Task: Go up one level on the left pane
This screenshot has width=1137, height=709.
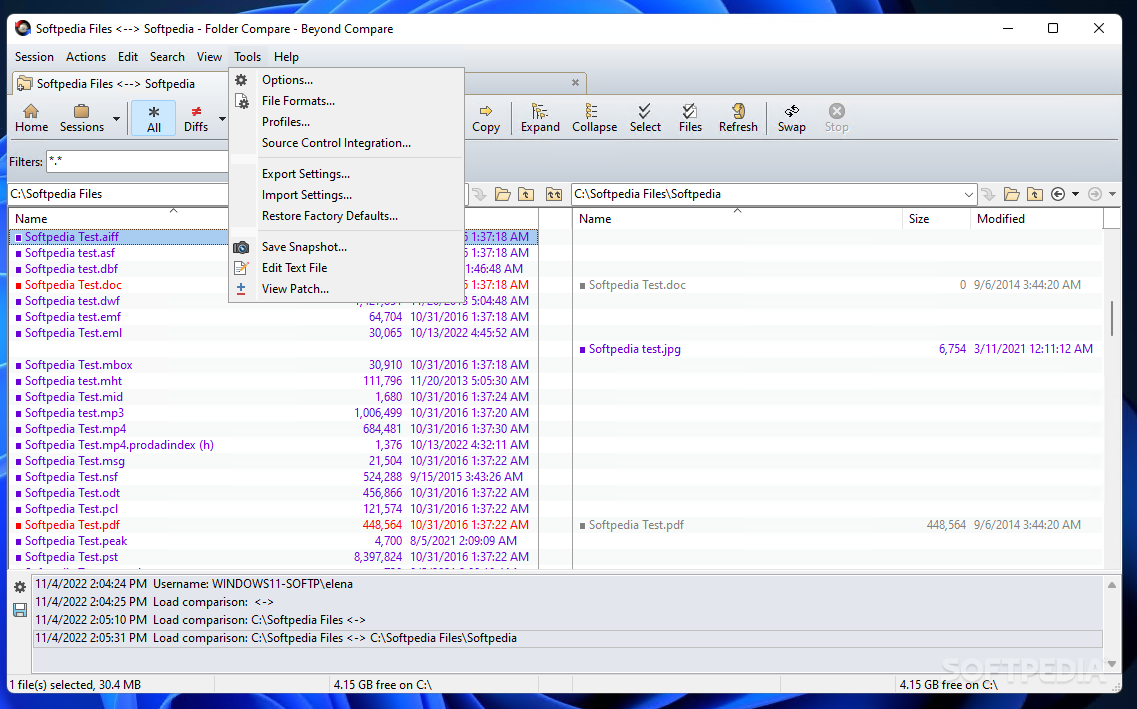Action: (x=526, y=194)
